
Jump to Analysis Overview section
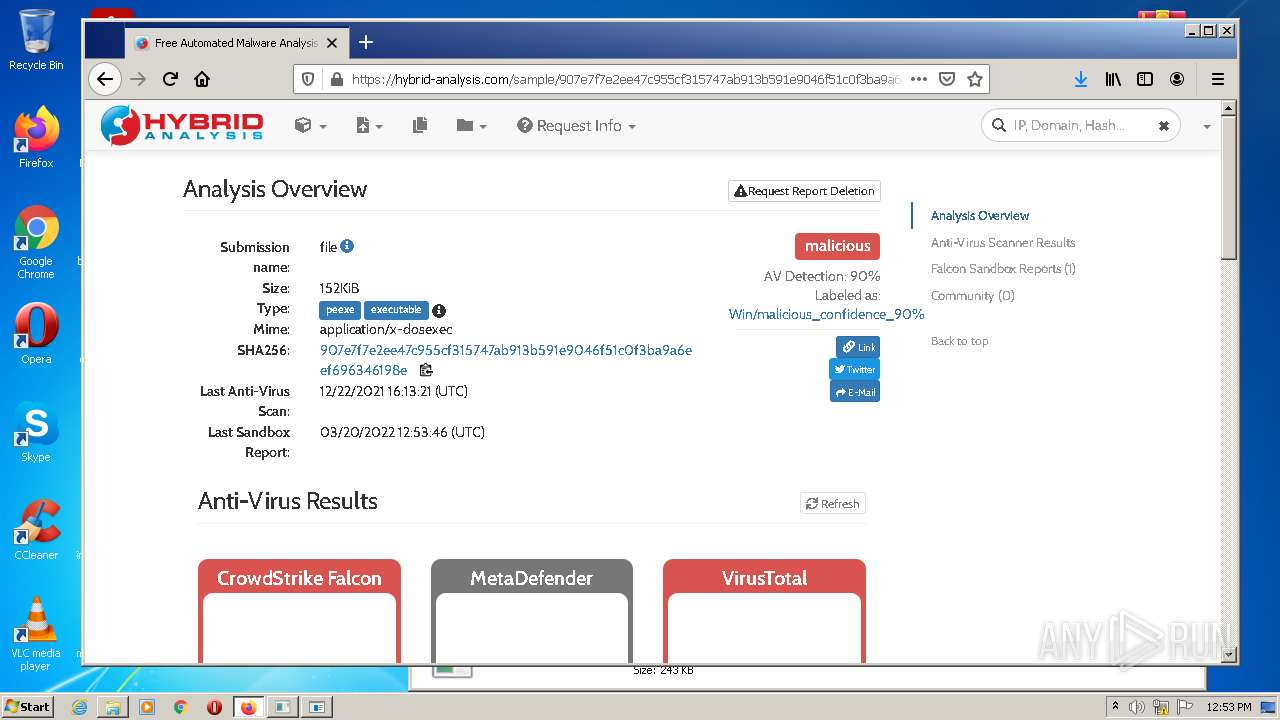click(980, 215)
